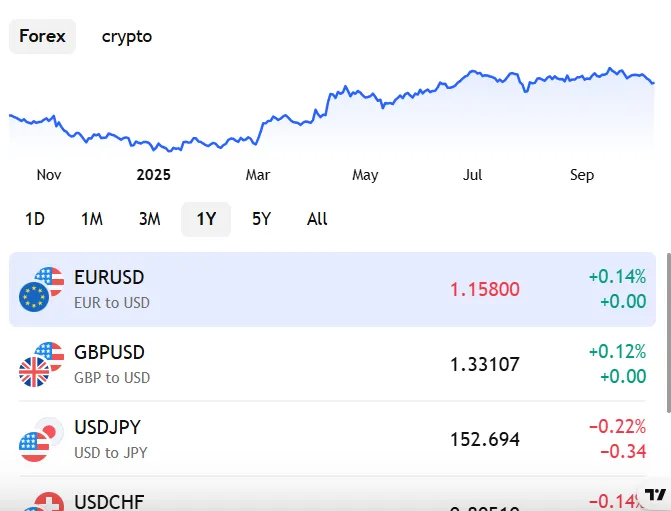
Task: Switch to the Forex tab
Action: 42,37
